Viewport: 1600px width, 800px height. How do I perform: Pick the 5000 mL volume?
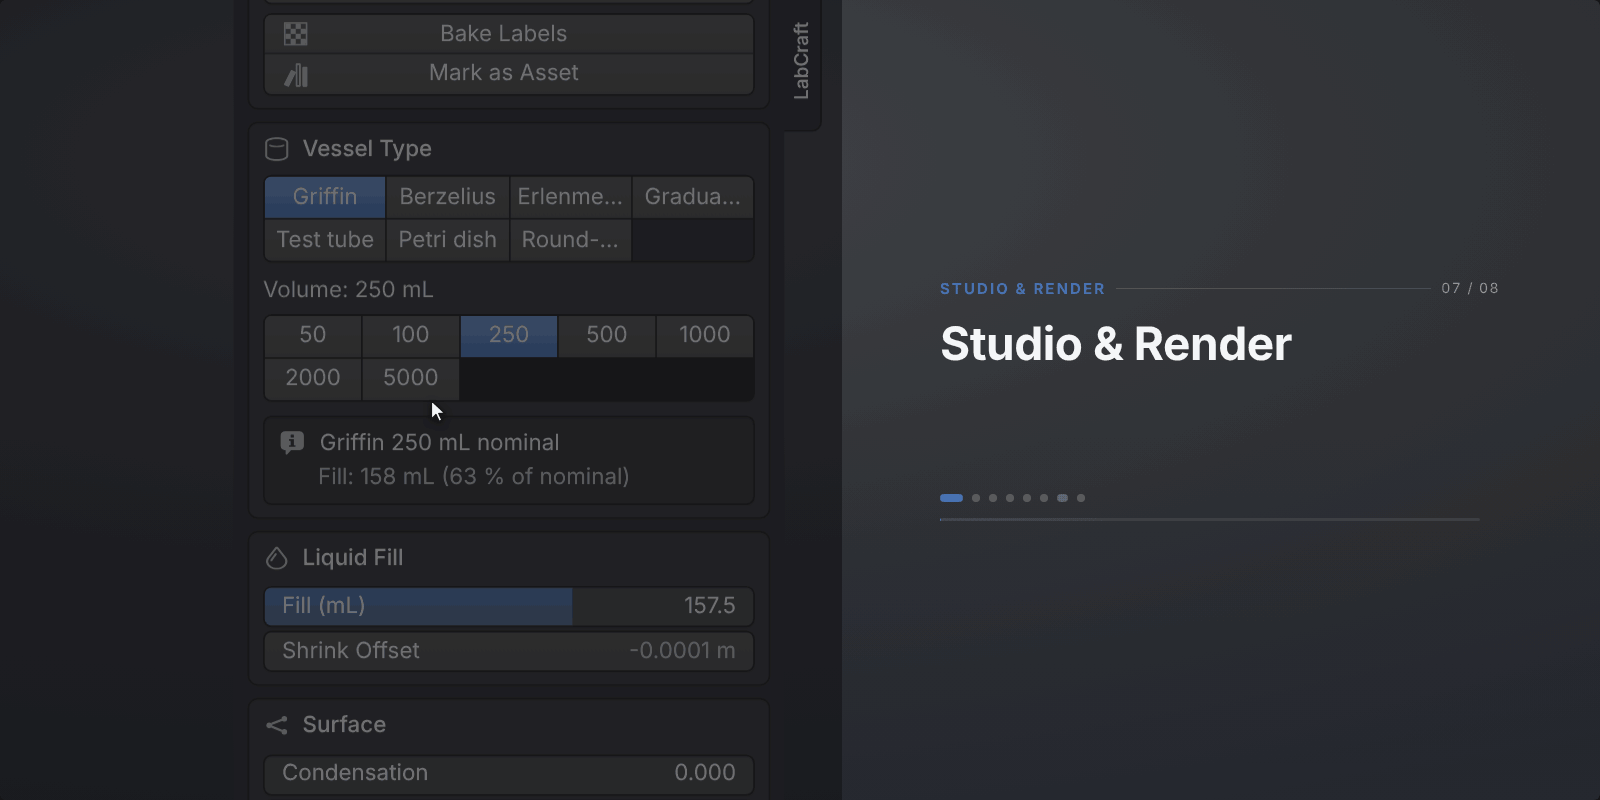click(411, 378)
